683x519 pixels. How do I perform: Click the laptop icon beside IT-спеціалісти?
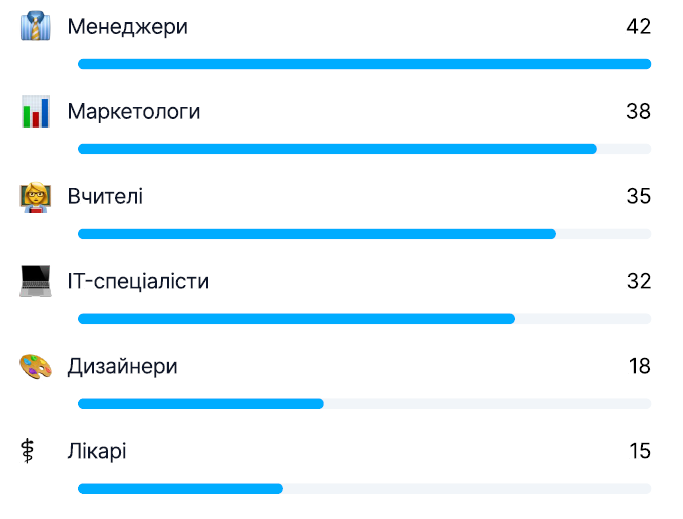coord(35,281)
